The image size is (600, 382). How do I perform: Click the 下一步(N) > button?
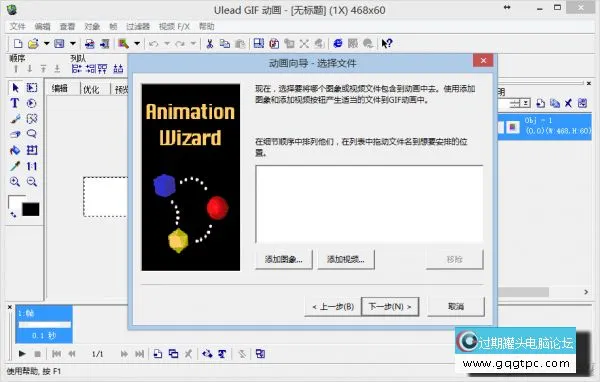coord(390,307)
